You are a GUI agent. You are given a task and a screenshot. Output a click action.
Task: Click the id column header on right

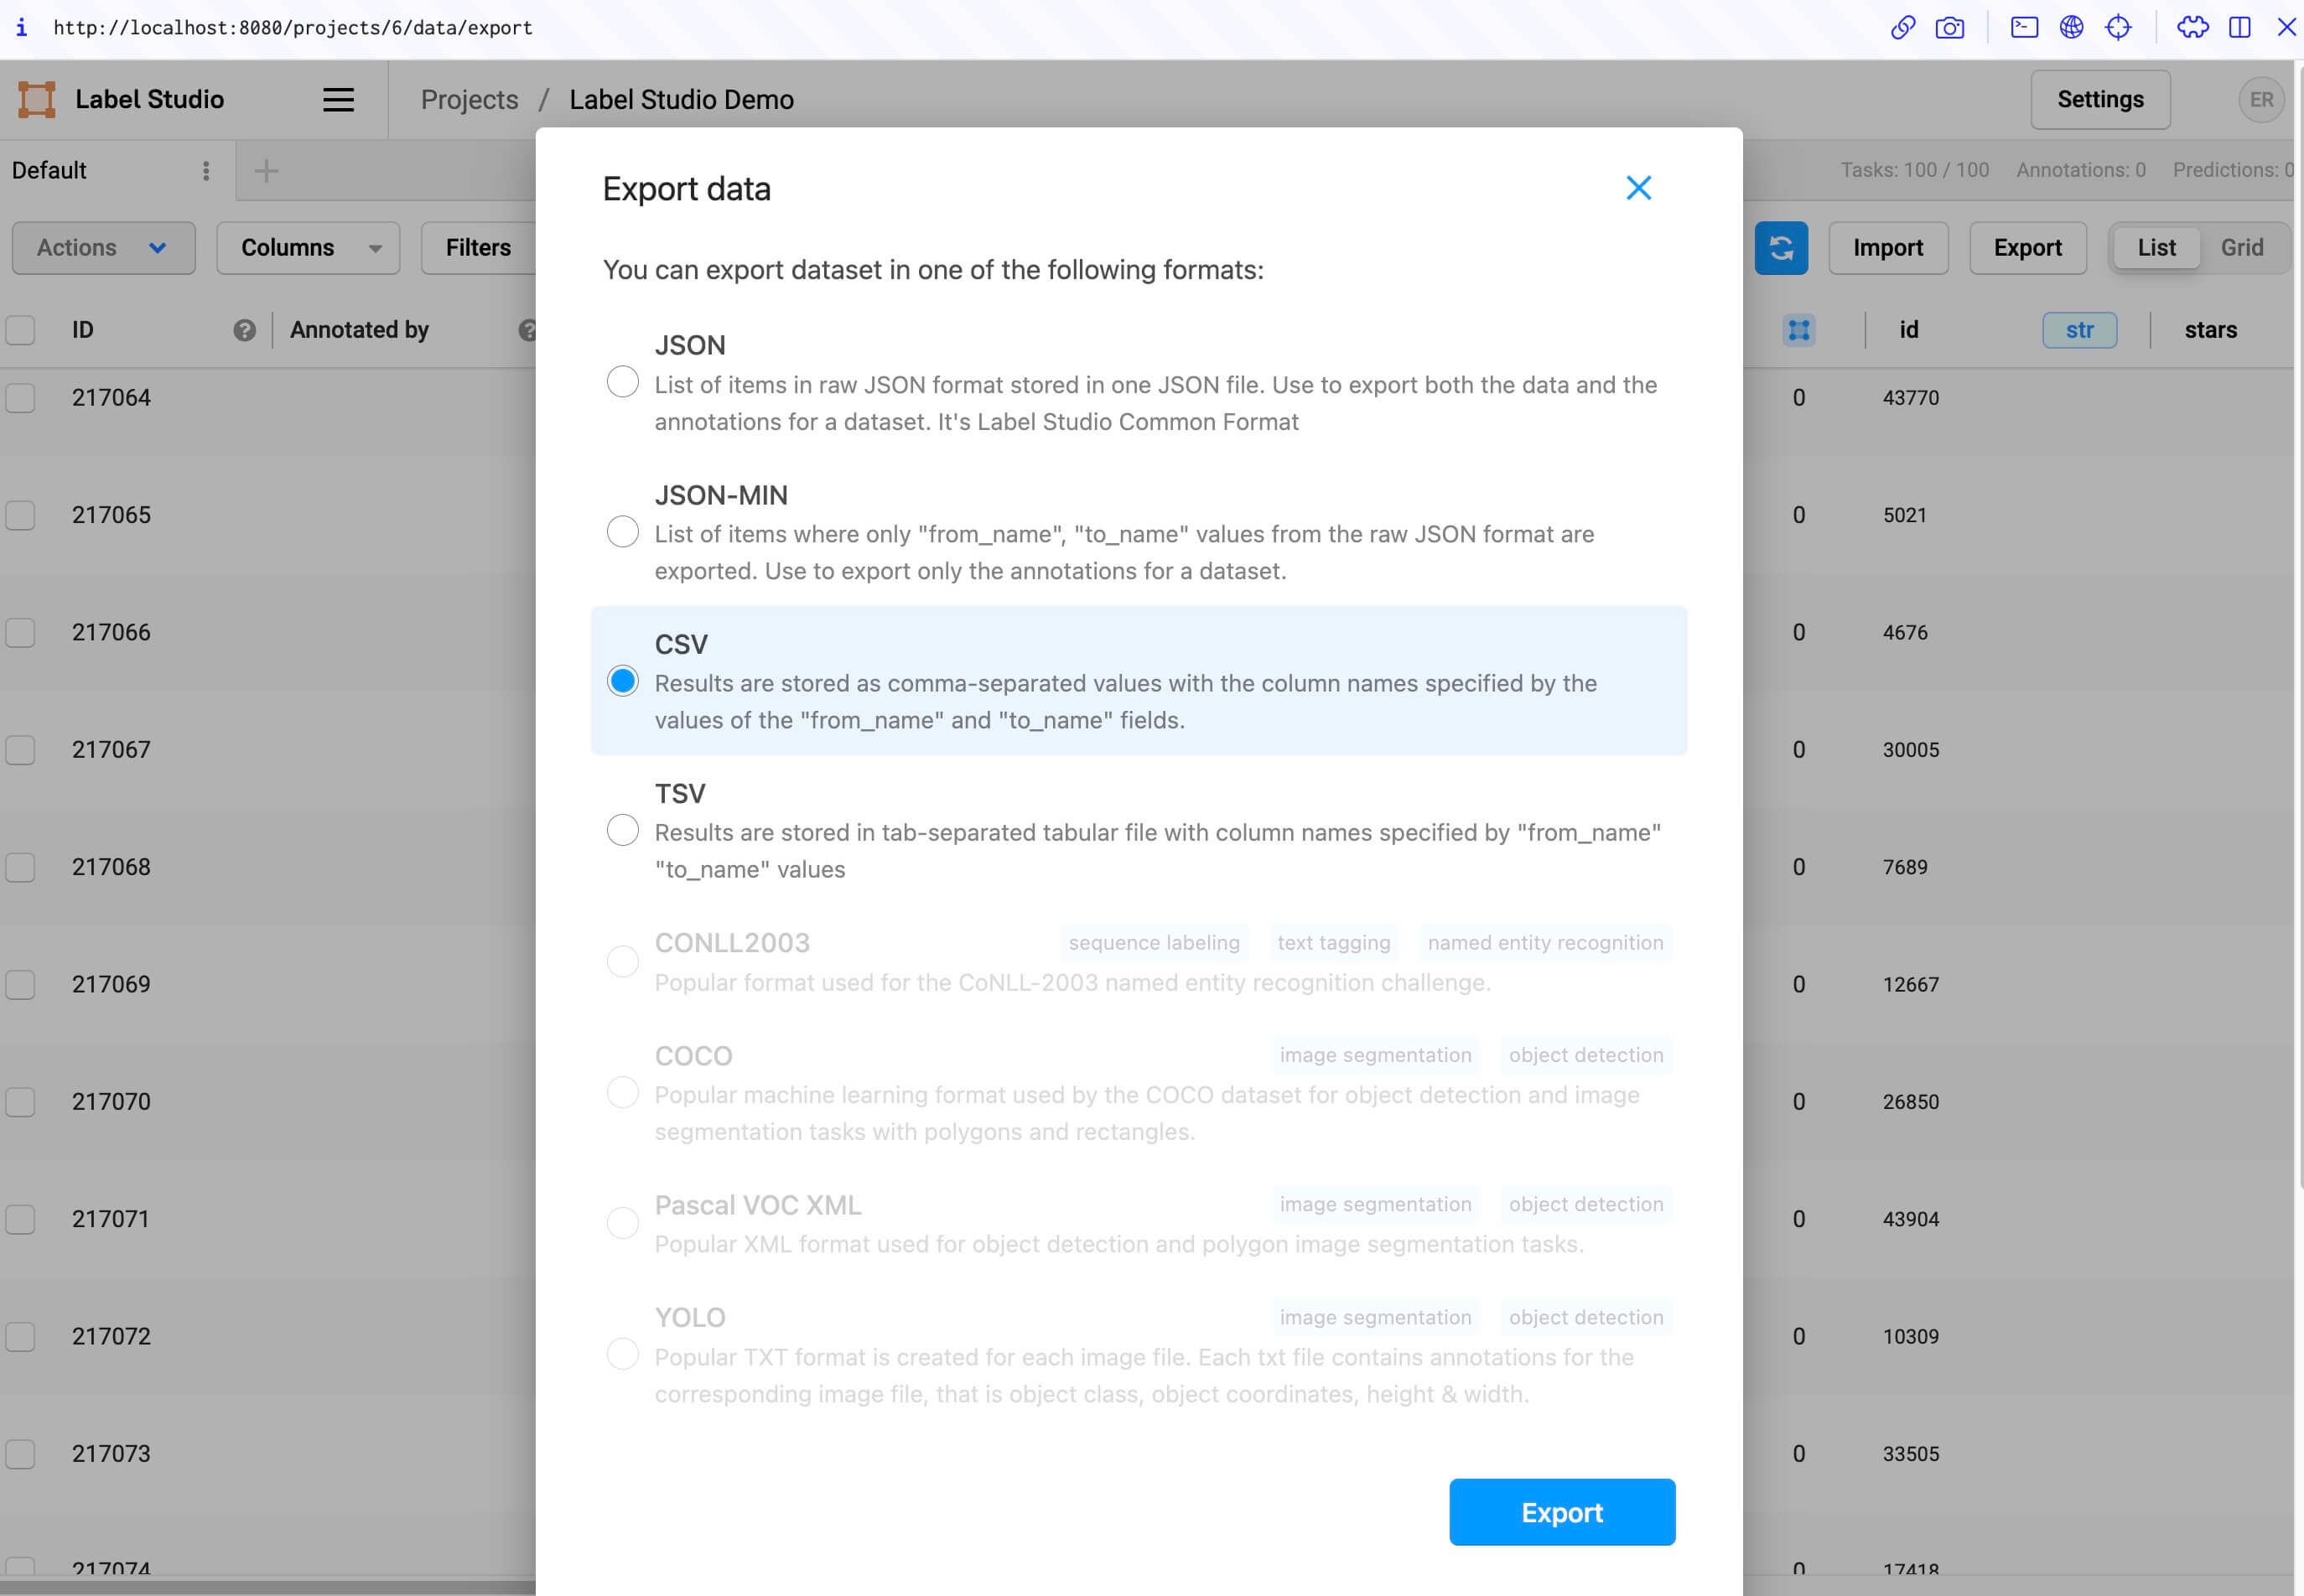pyautogui.click(x=1908, y=330)
